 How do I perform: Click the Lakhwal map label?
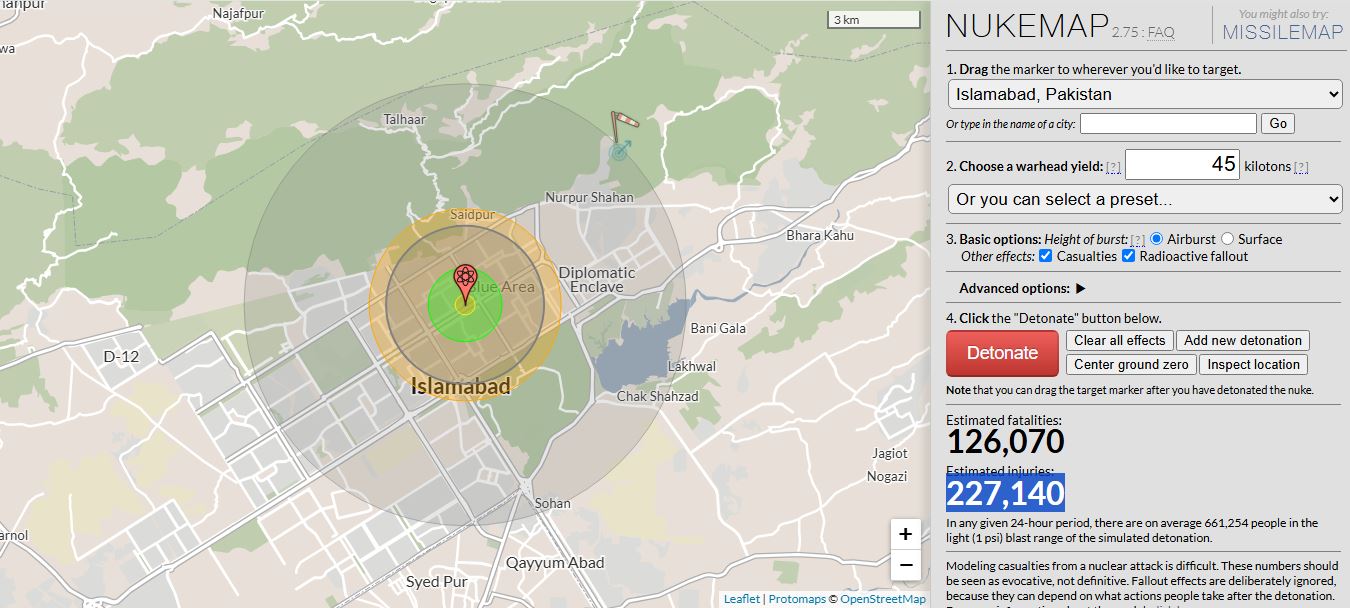click(x=692, y=366)
